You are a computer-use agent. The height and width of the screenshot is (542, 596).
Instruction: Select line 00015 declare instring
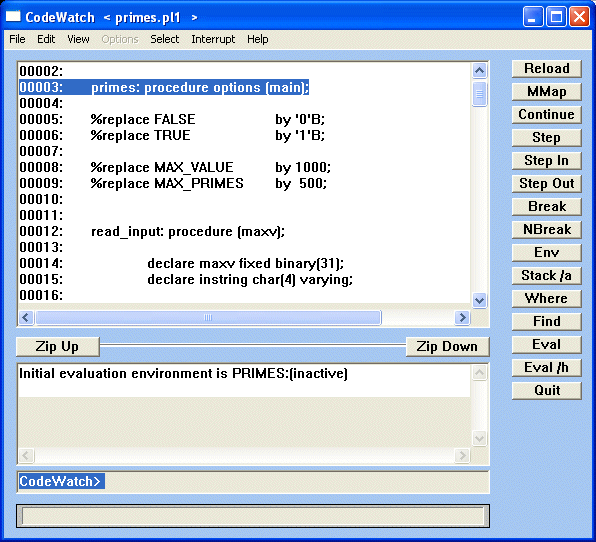tap(186, 279)
